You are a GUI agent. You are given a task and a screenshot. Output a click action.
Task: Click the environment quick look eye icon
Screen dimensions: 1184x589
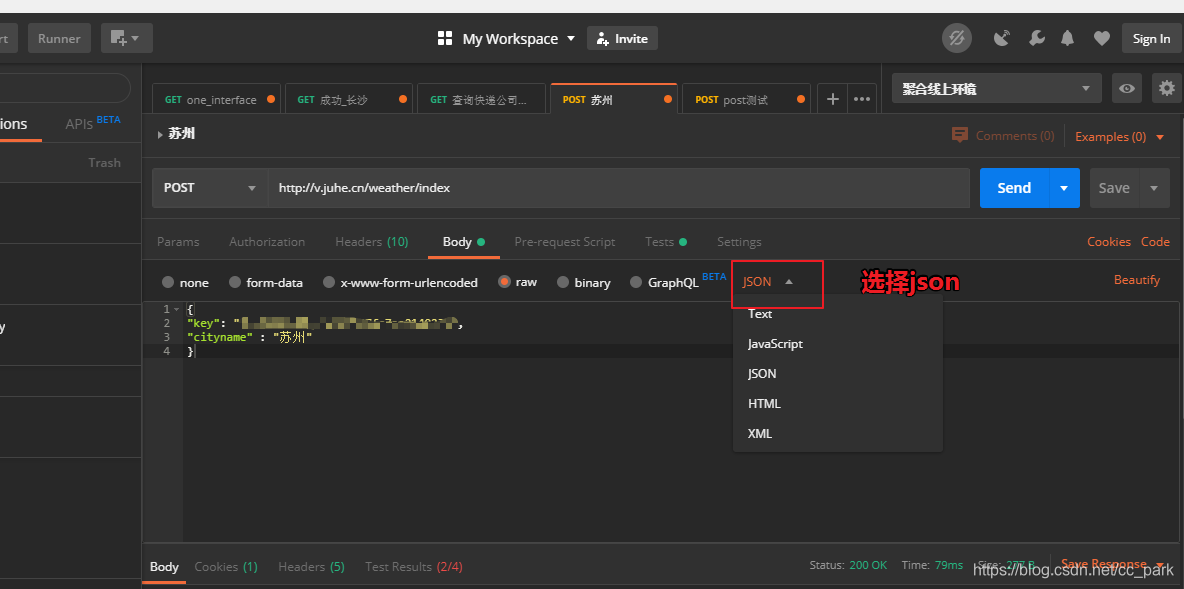1127,88
